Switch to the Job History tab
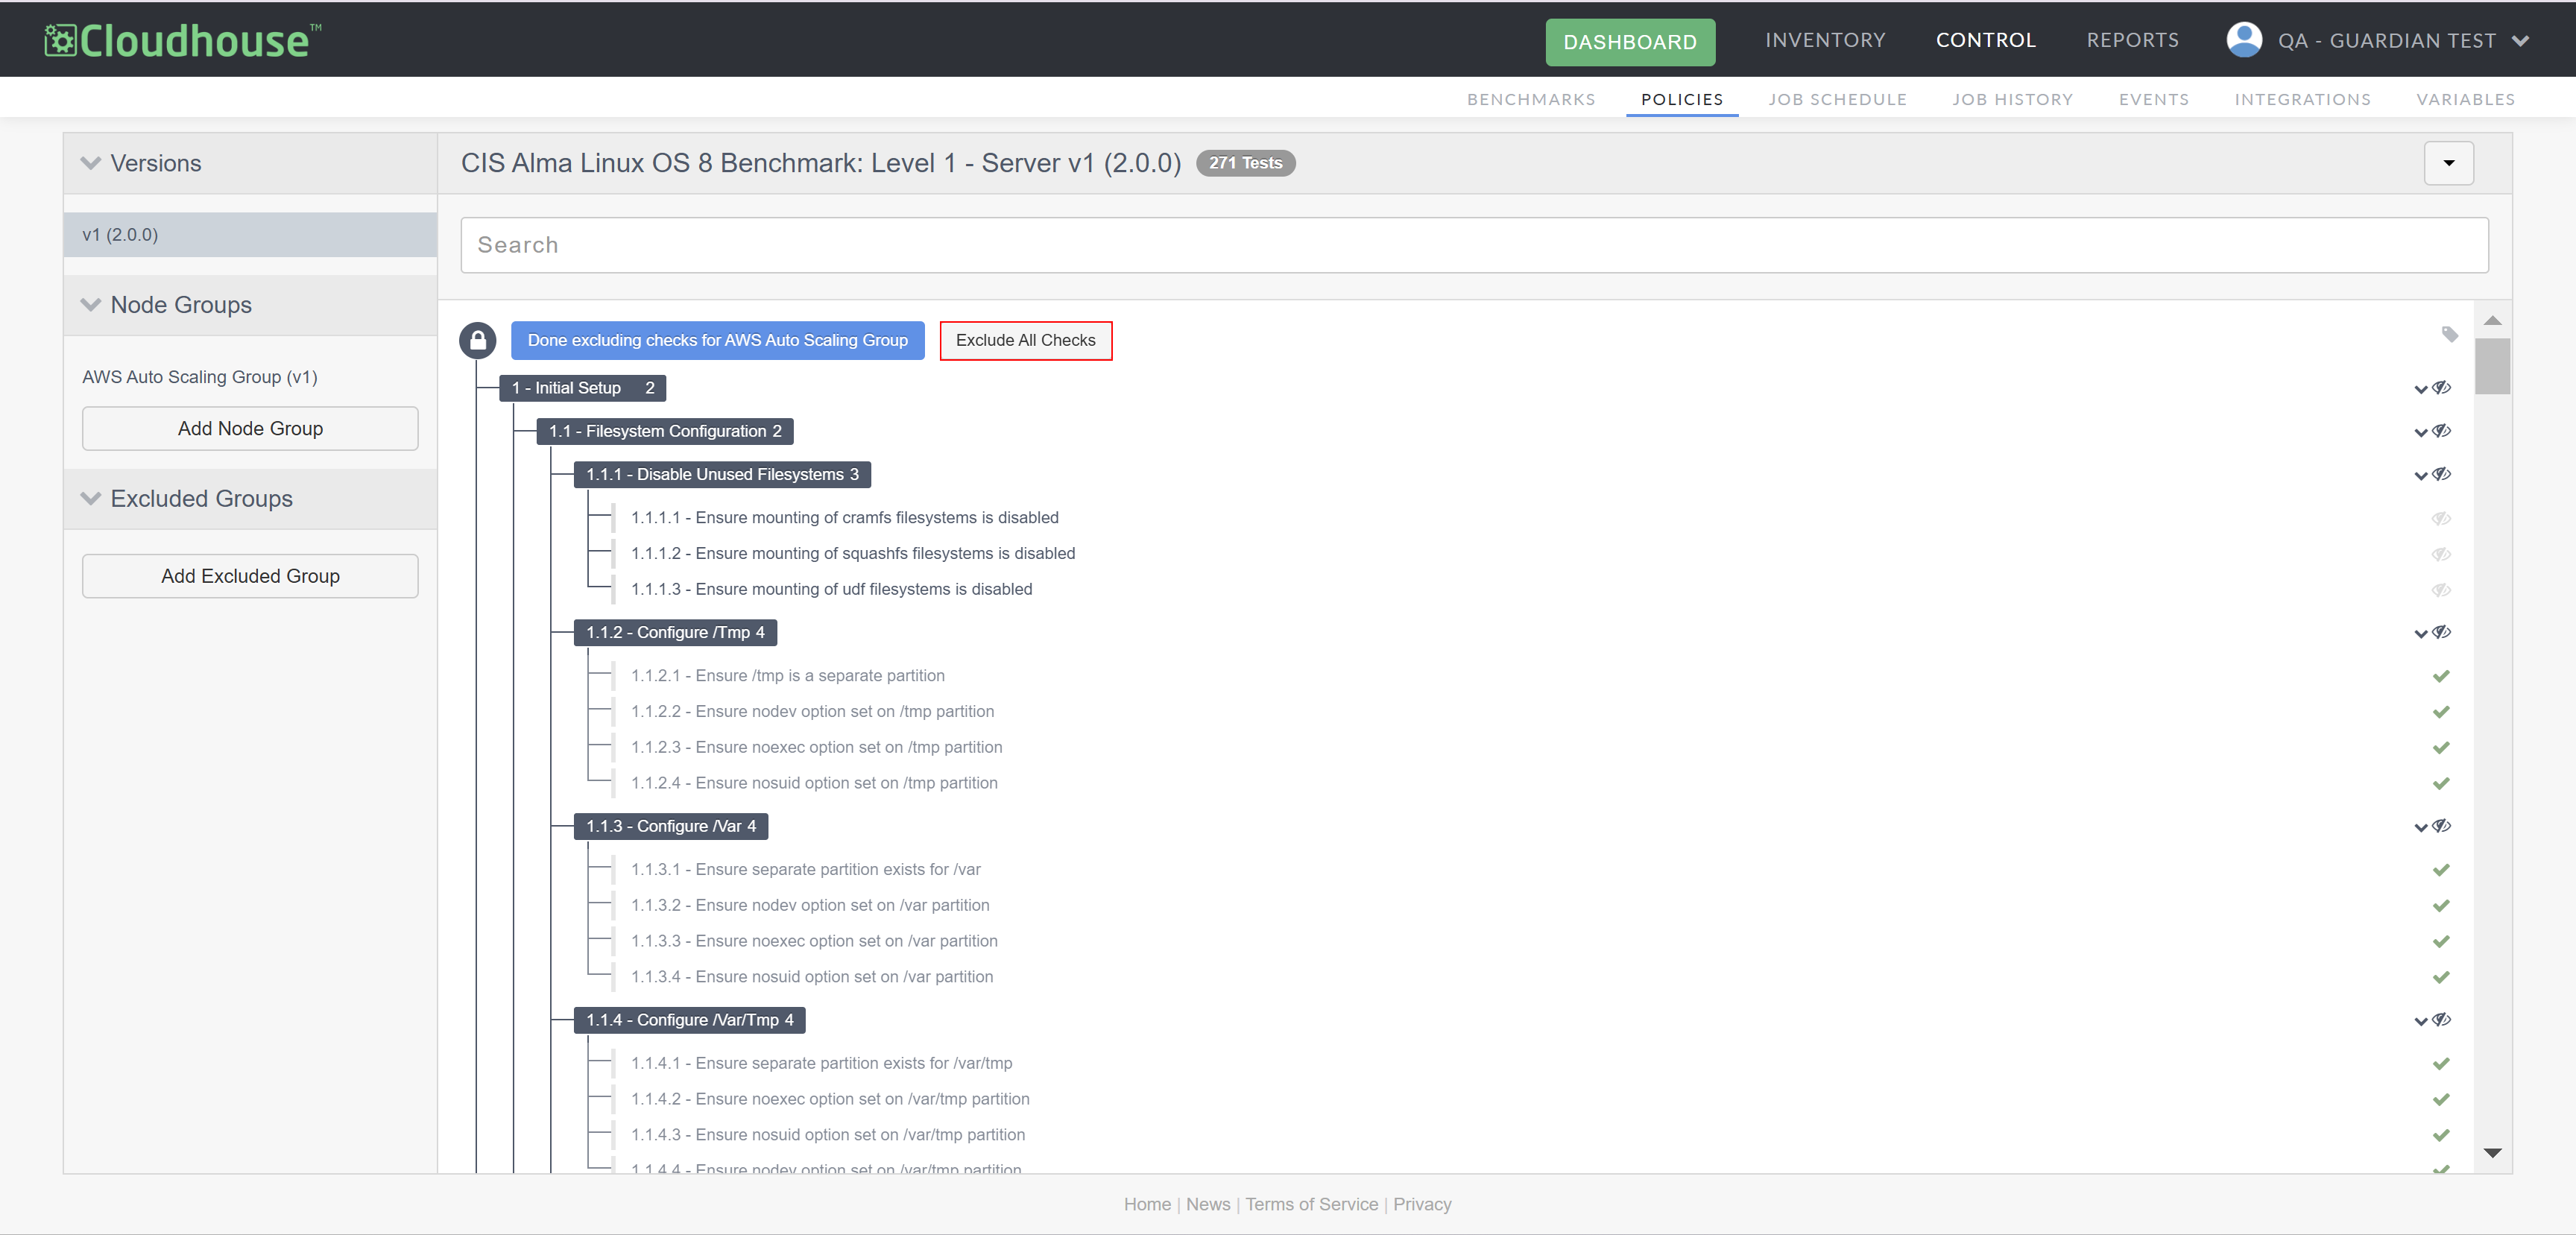 tap(2012, 99)
